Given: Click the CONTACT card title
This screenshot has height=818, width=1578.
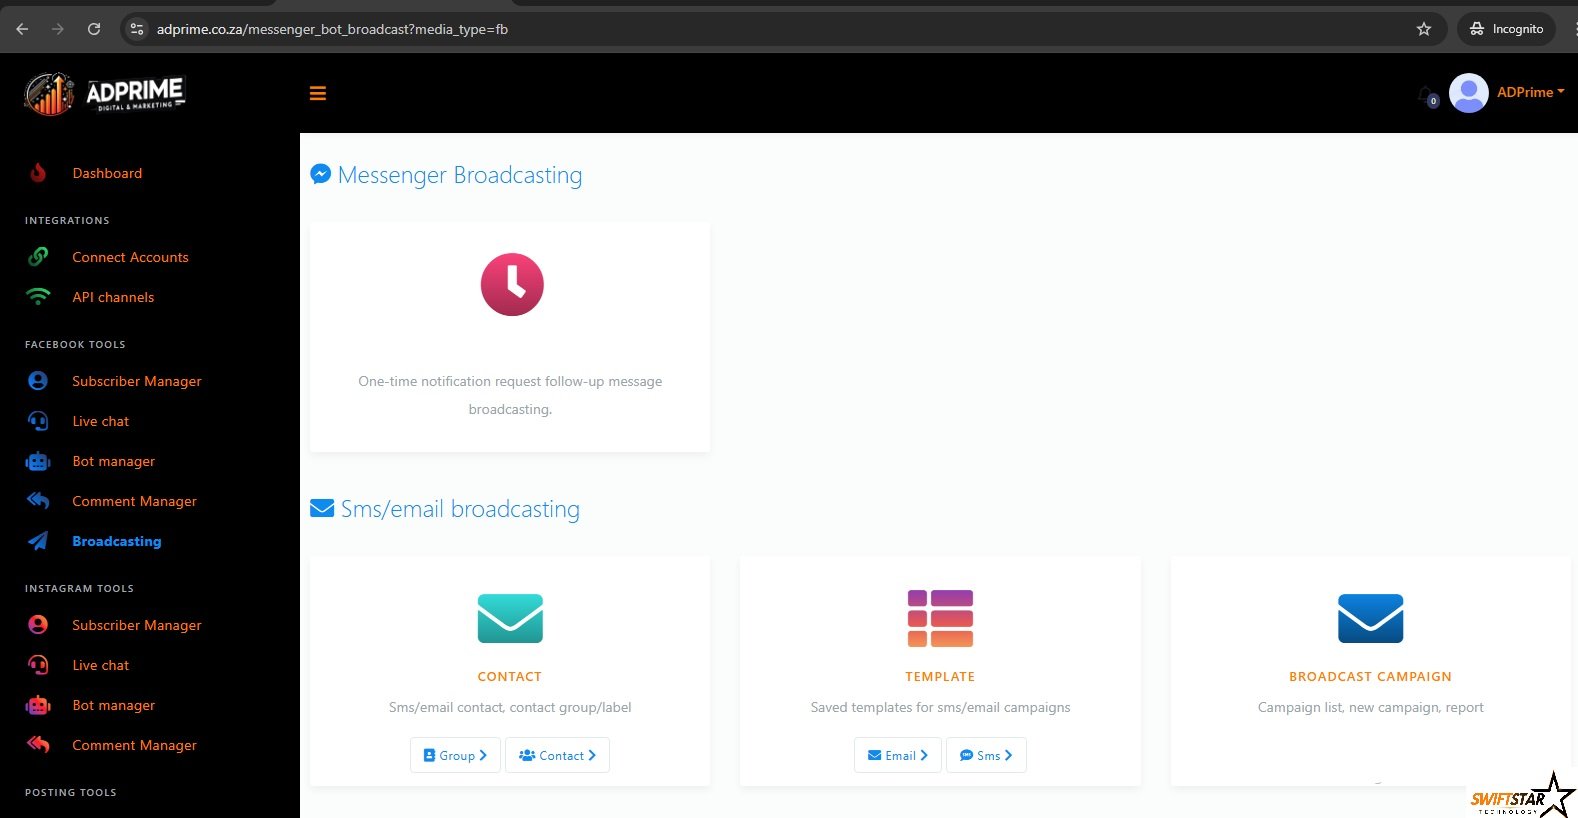Looking at the screenshot, I should (x=510, y=677).
